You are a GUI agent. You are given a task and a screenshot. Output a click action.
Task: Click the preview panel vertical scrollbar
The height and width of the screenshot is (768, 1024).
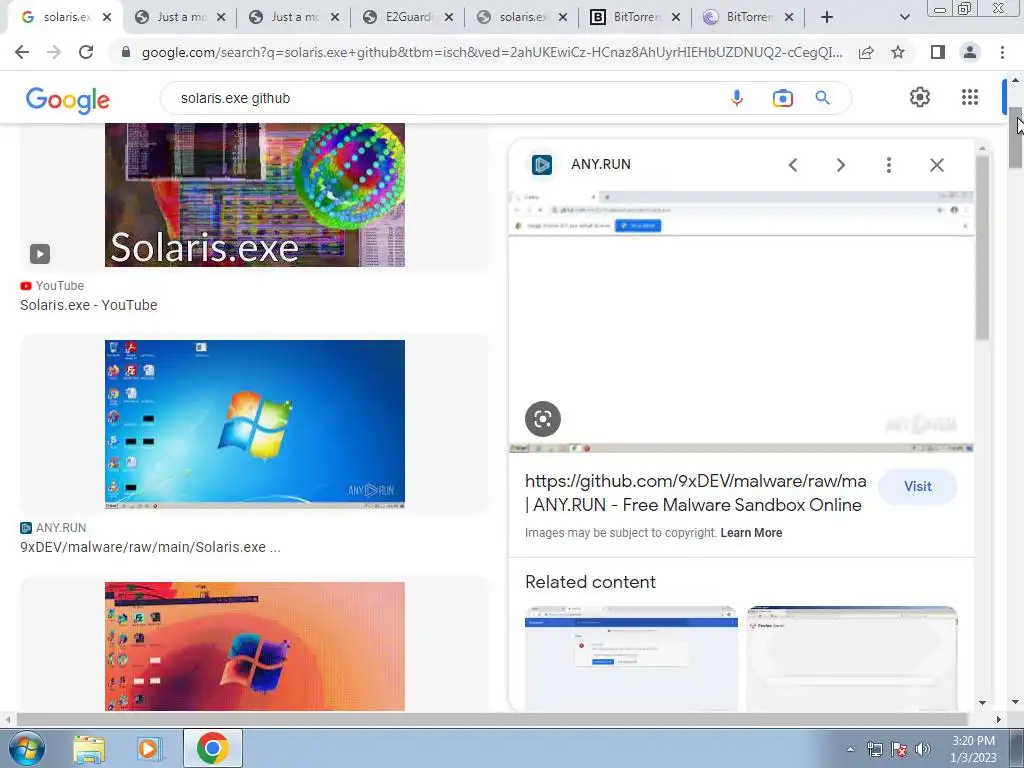tap(982, 248)
